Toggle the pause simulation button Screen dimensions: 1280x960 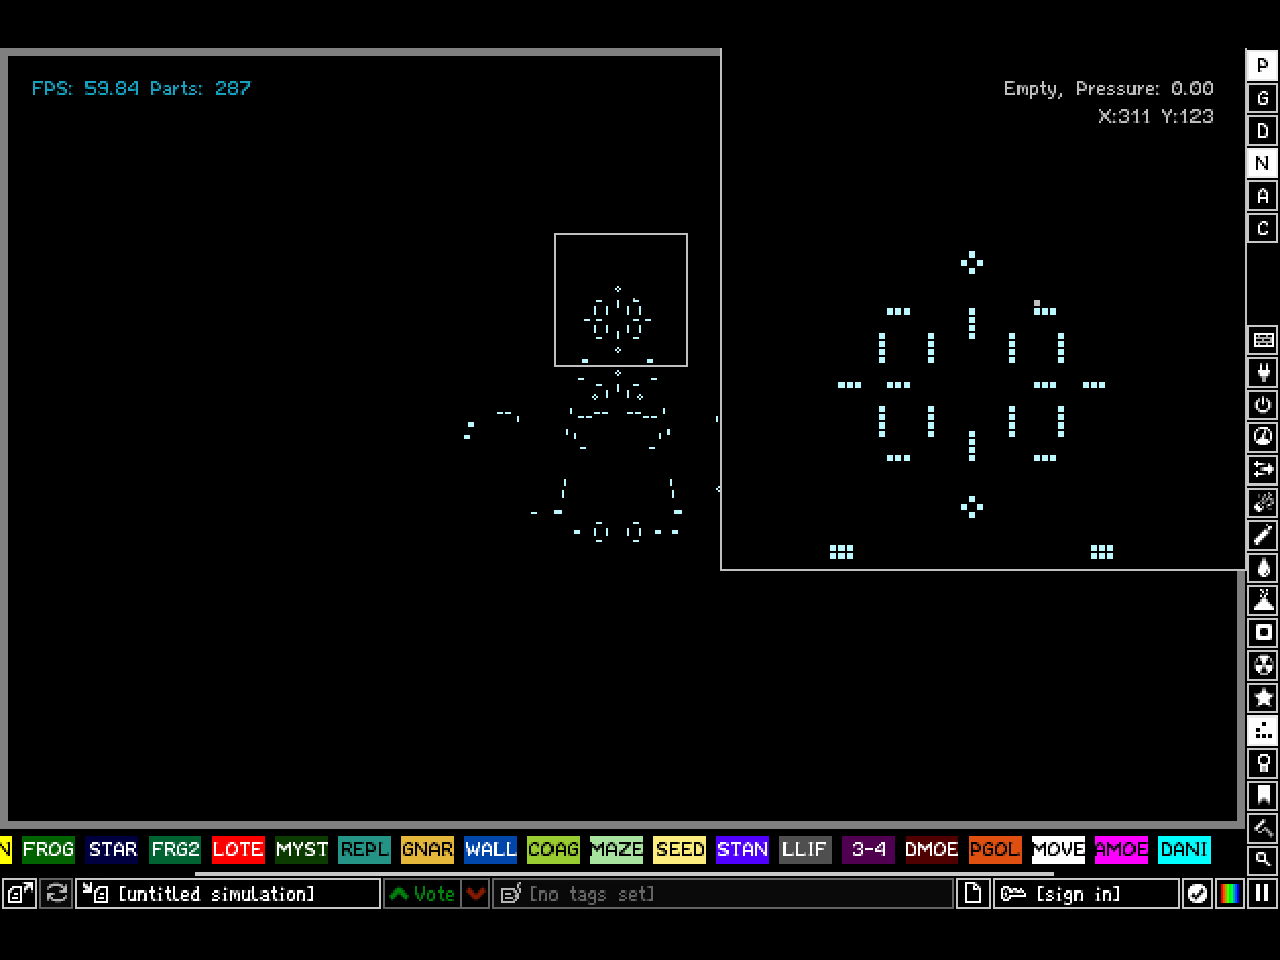pyautogui.click(x=1262, y=893)
